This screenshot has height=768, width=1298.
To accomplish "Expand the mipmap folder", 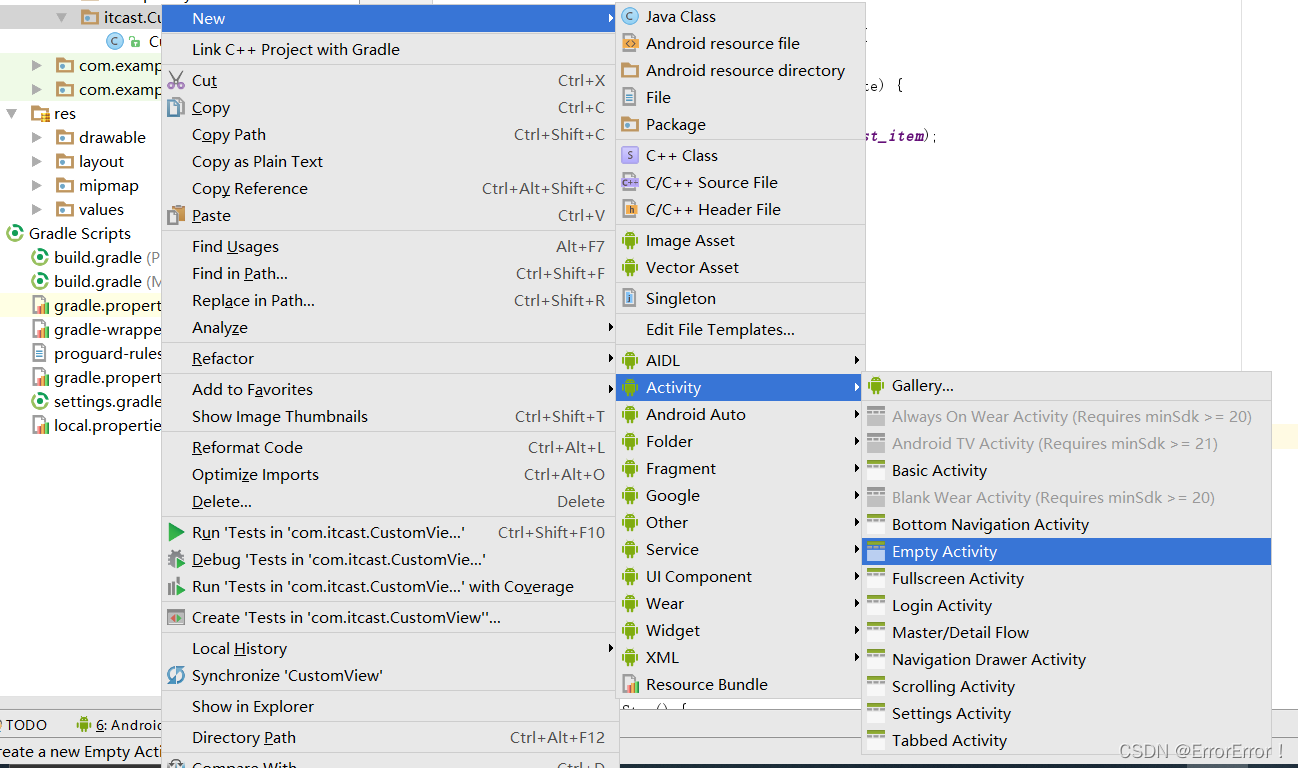I will click(37, 185).
